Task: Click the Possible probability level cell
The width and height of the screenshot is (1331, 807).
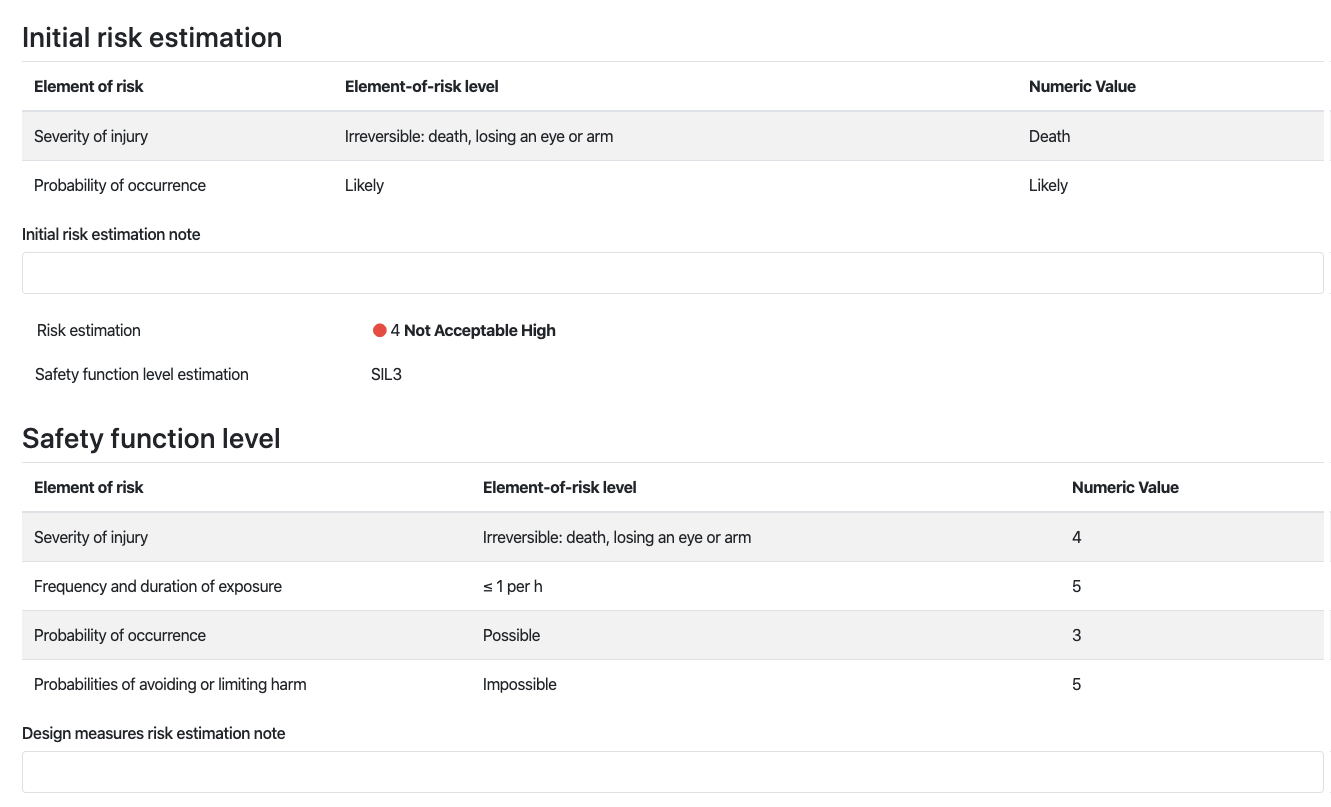Action: coord(511,636)
